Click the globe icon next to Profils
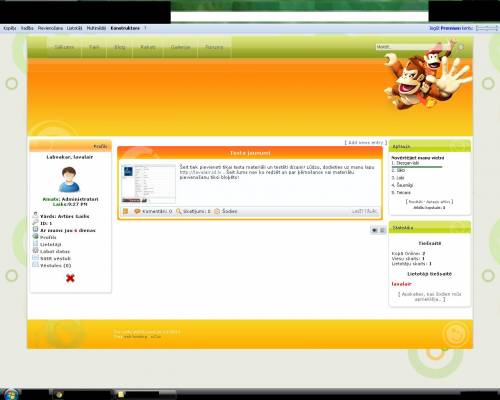 tap(36, 237)
